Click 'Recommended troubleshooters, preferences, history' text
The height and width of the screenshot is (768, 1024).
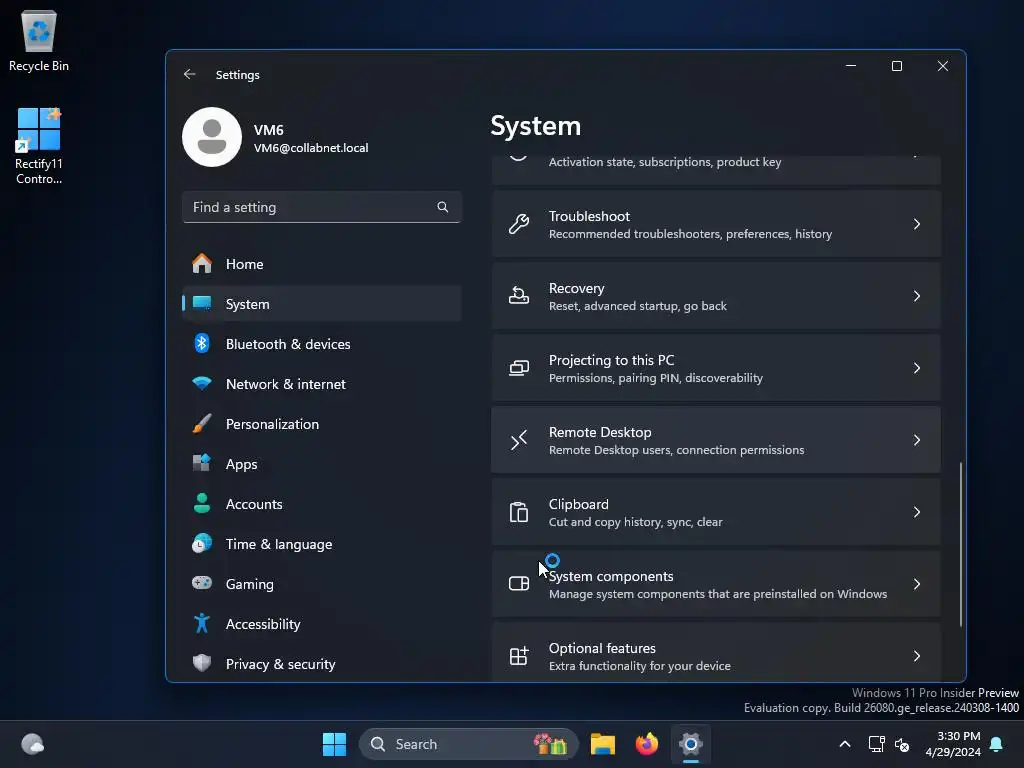(x=690, y=234)
